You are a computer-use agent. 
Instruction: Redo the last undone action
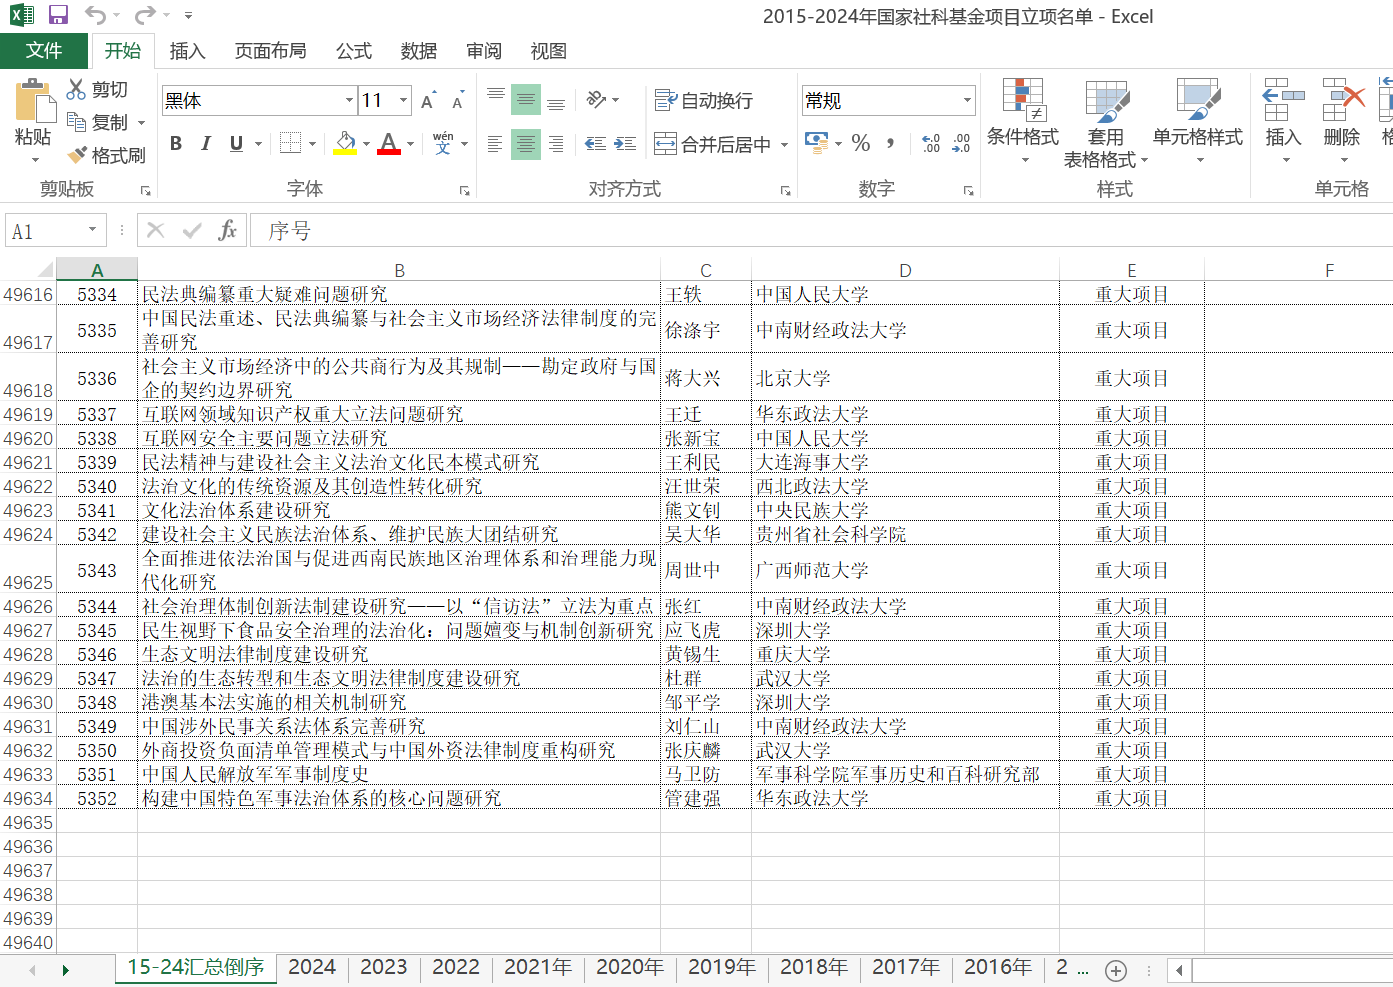coord(145,15)
